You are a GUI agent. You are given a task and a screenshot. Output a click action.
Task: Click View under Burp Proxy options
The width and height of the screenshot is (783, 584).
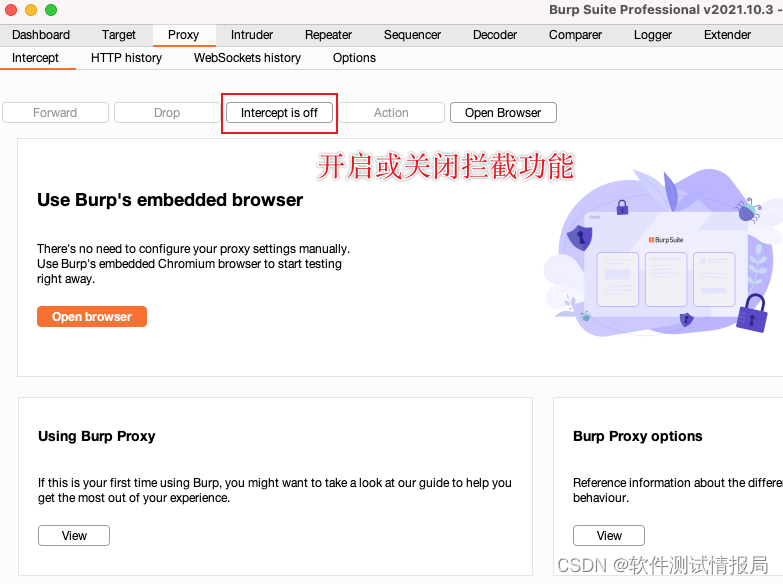(x=609, y=536)
